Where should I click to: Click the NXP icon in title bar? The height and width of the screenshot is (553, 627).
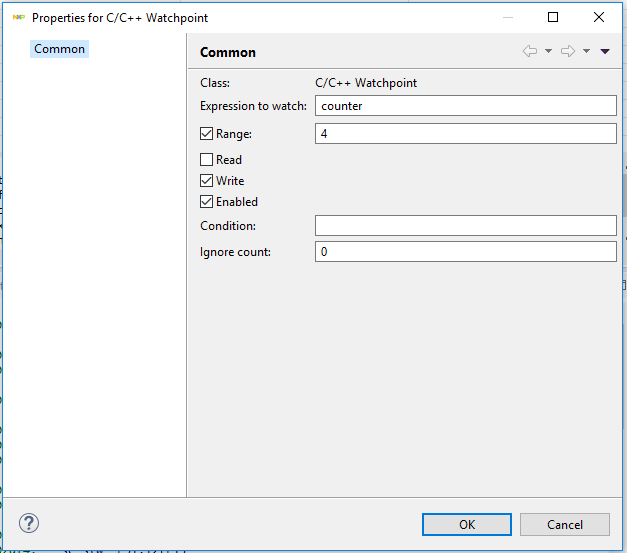[18, 18]
